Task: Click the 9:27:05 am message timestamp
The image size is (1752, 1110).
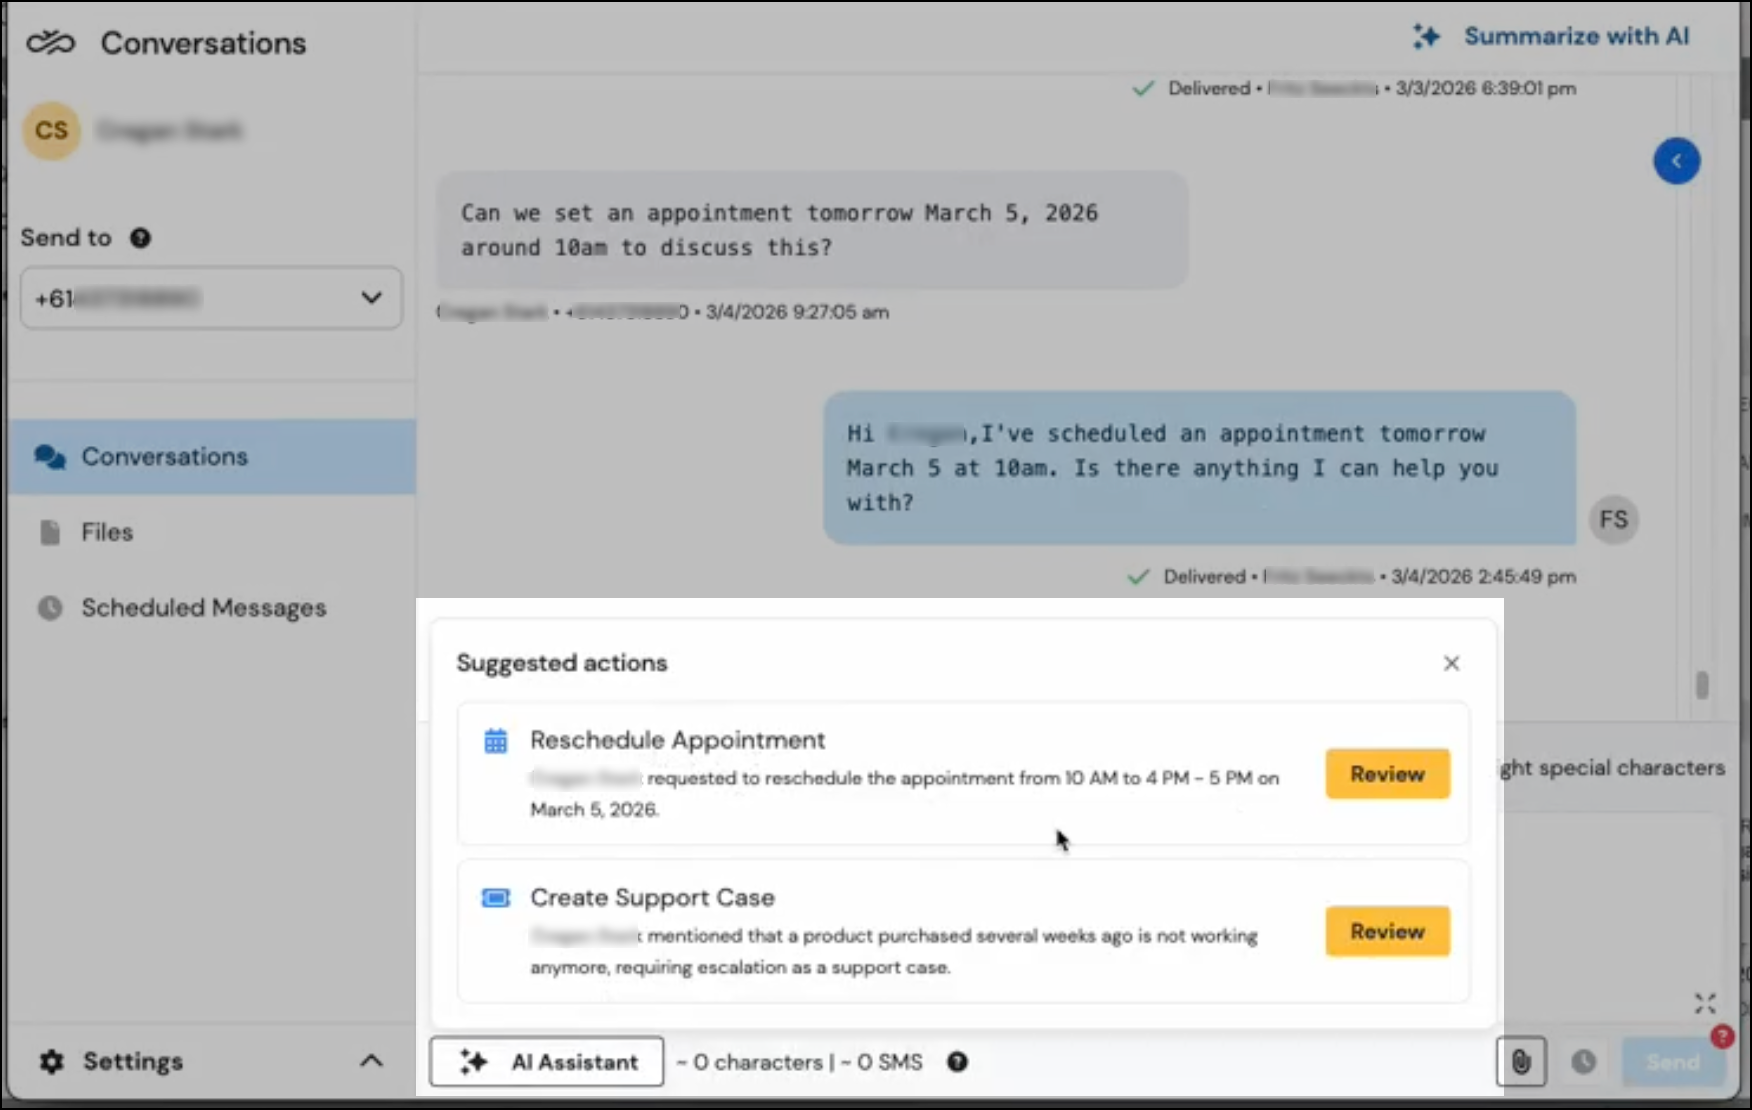Action: [797, 312]
